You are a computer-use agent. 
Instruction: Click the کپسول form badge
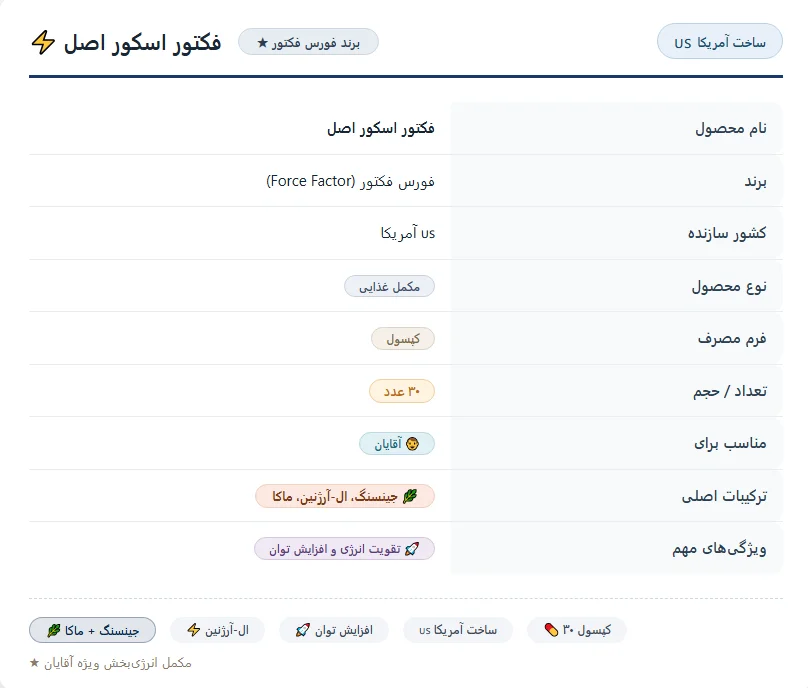click(x=403, y=339)
